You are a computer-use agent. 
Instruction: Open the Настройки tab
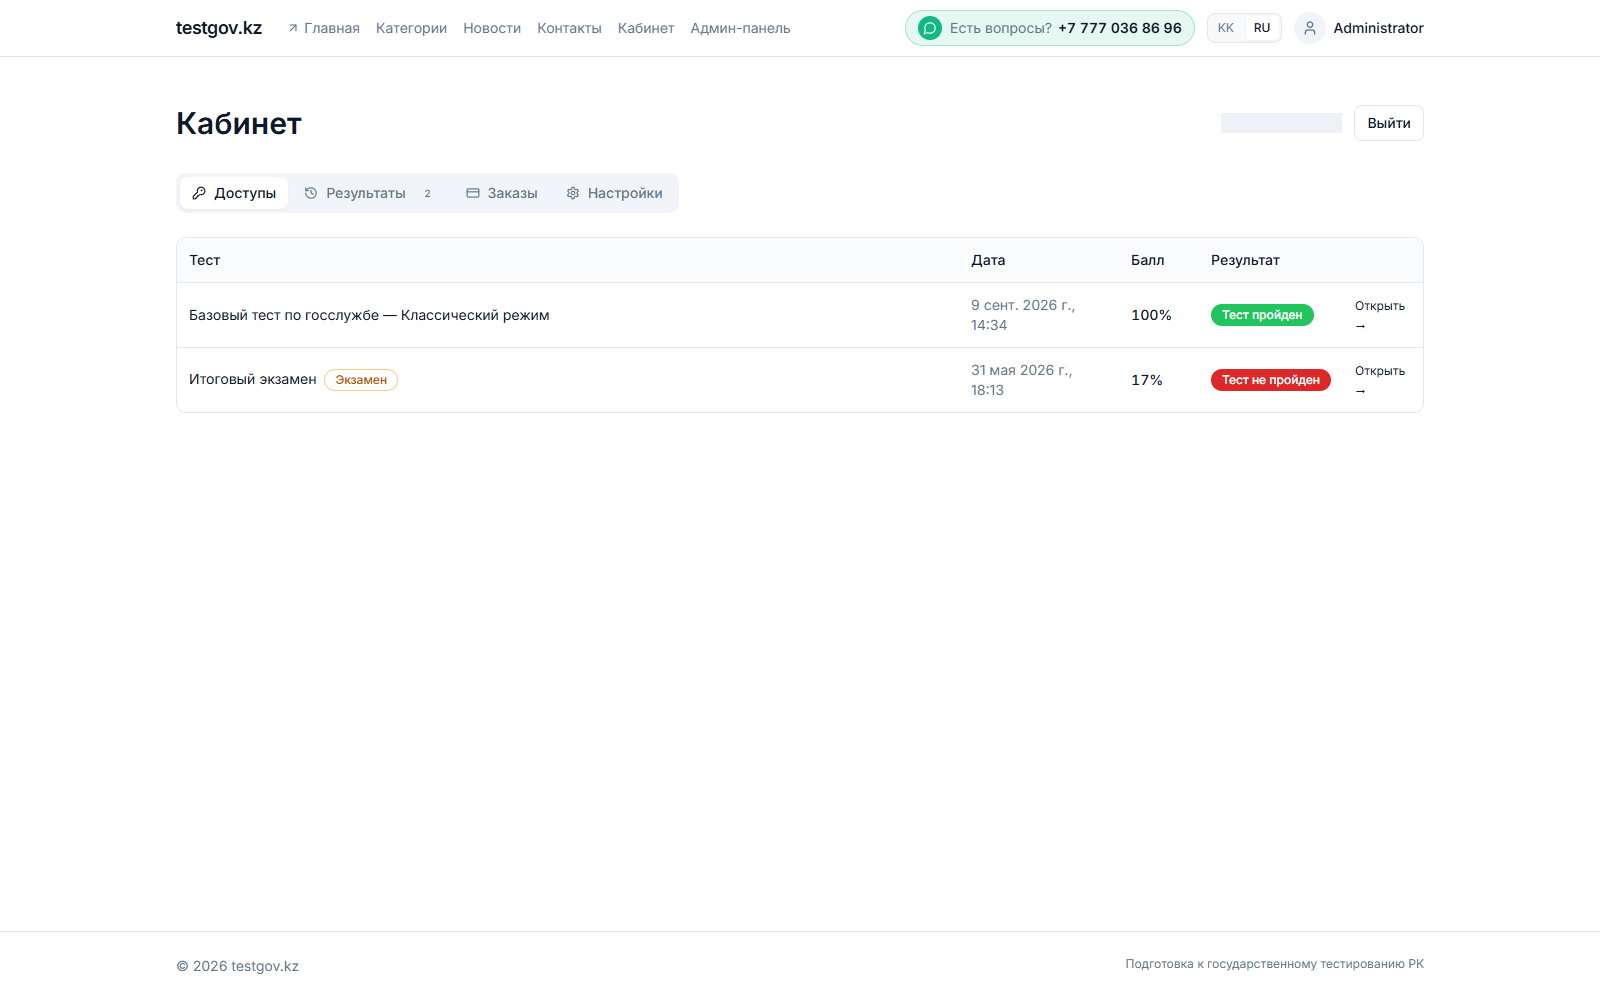[614, 193]
